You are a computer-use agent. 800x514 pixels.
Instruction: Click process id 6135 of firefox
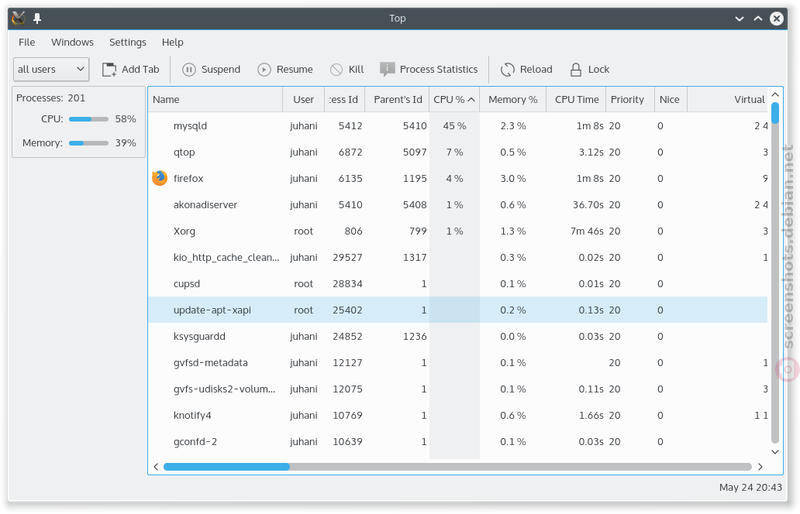click(351, 179)
